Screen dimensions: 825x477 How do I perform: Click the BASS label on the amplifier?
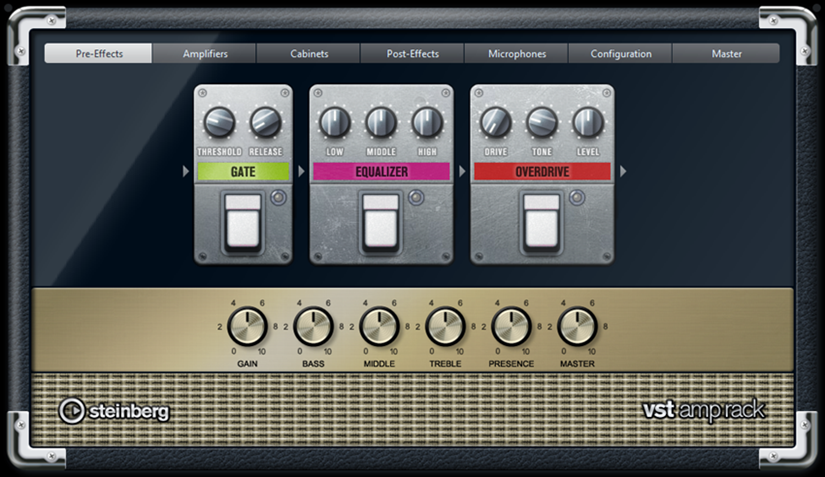coord(313,363)
